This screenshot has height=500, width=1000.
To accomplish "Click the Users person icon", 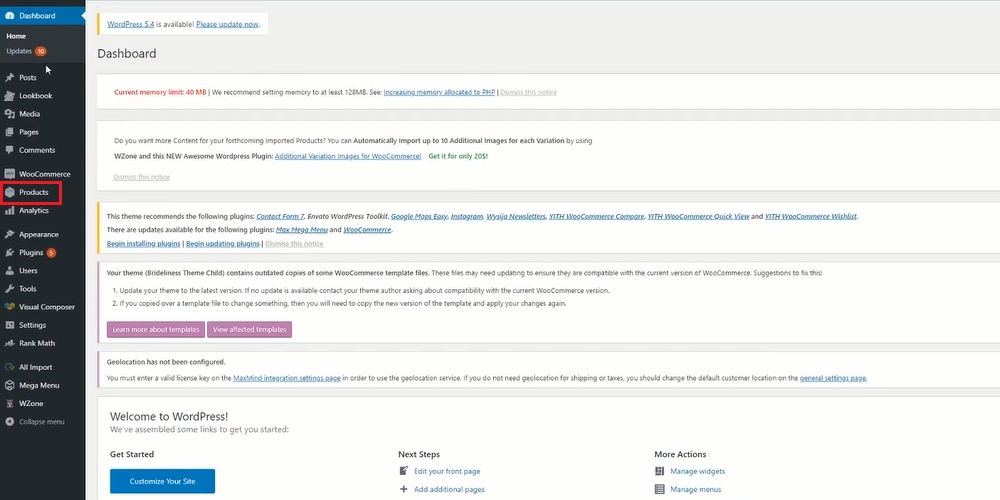I will 10,270.
